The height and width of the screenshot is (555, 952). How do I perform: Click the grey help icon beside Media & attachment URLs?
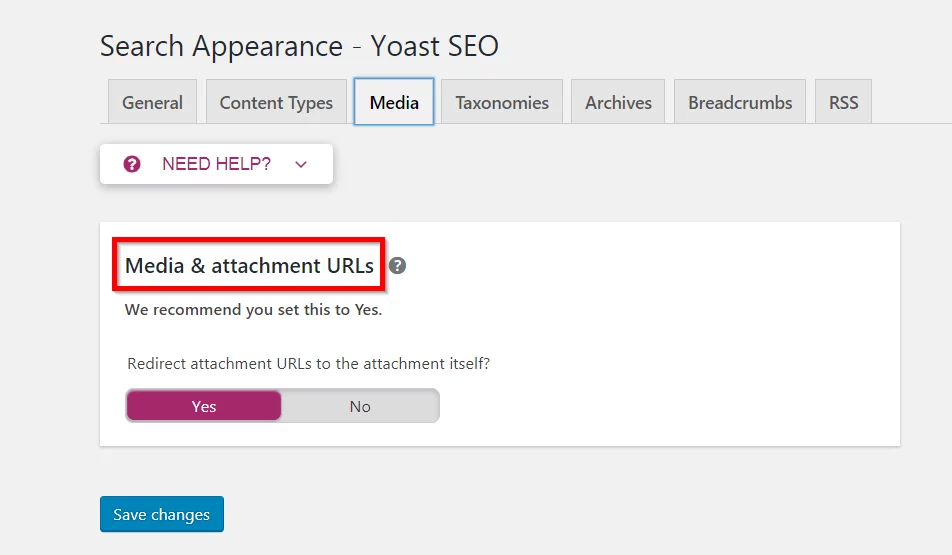397,265
